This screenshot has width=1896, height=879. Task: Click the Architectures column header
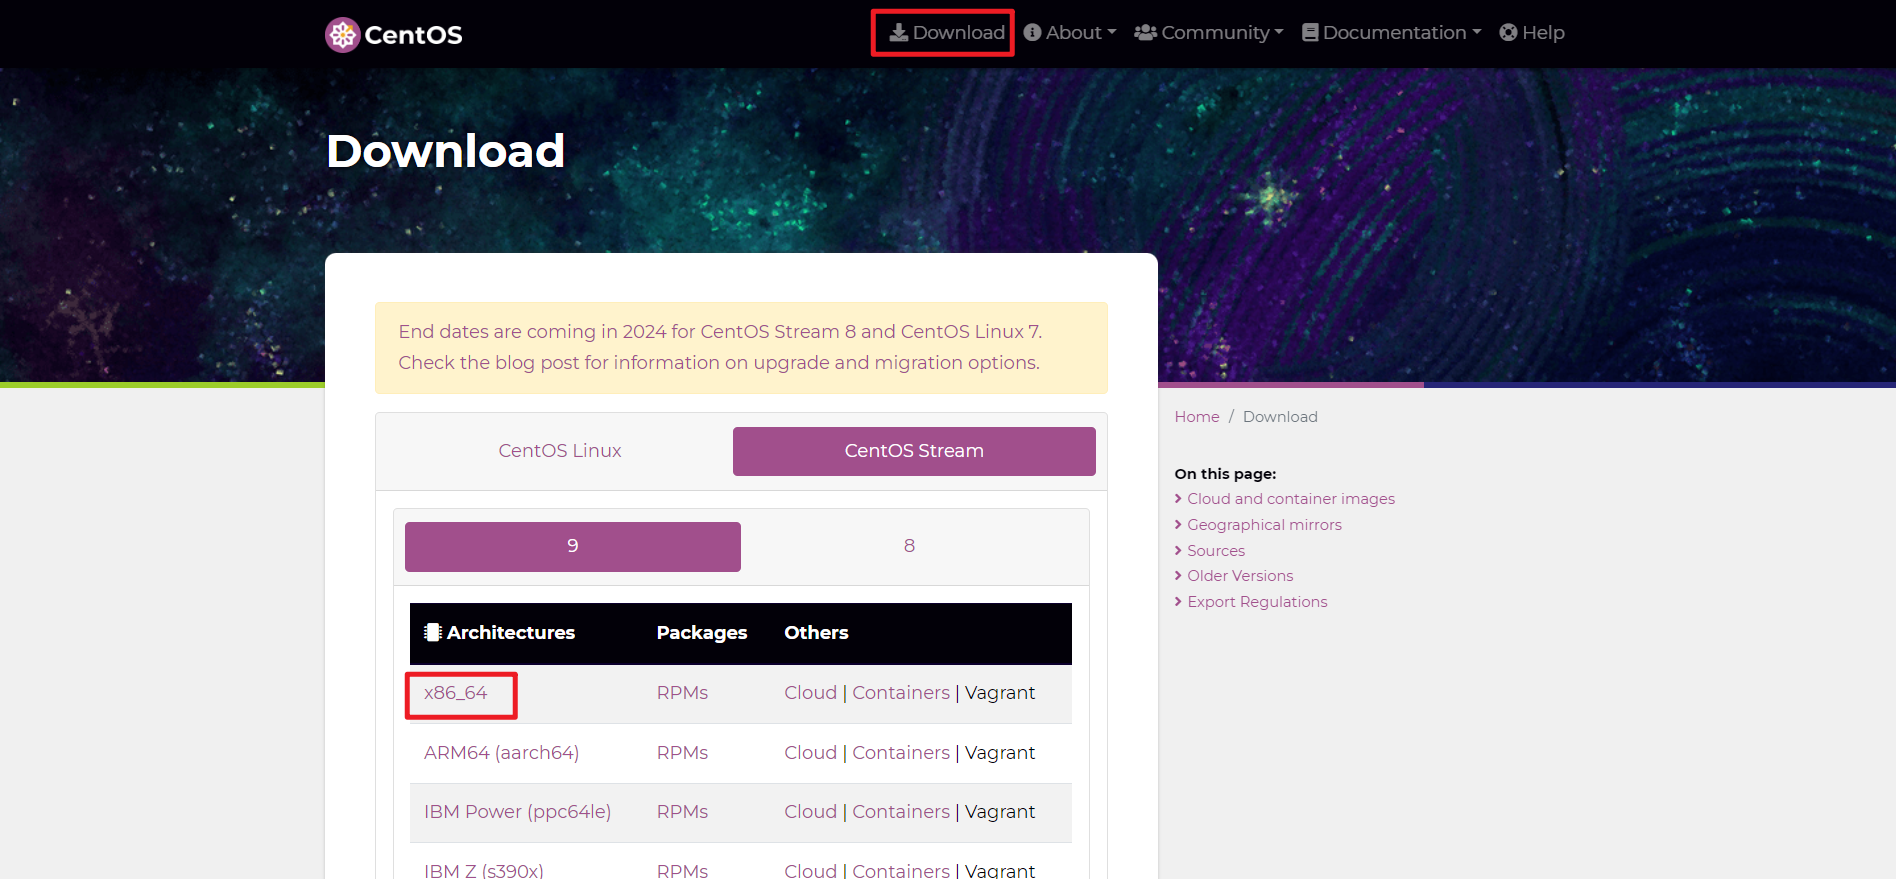click(500, 633)
